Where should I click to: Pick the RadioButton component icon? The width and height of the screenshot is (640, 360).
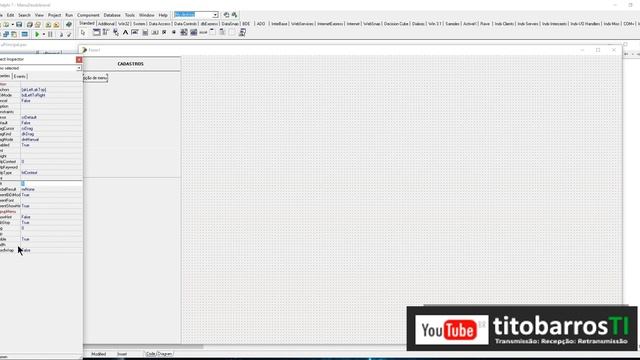pos(174,32)
